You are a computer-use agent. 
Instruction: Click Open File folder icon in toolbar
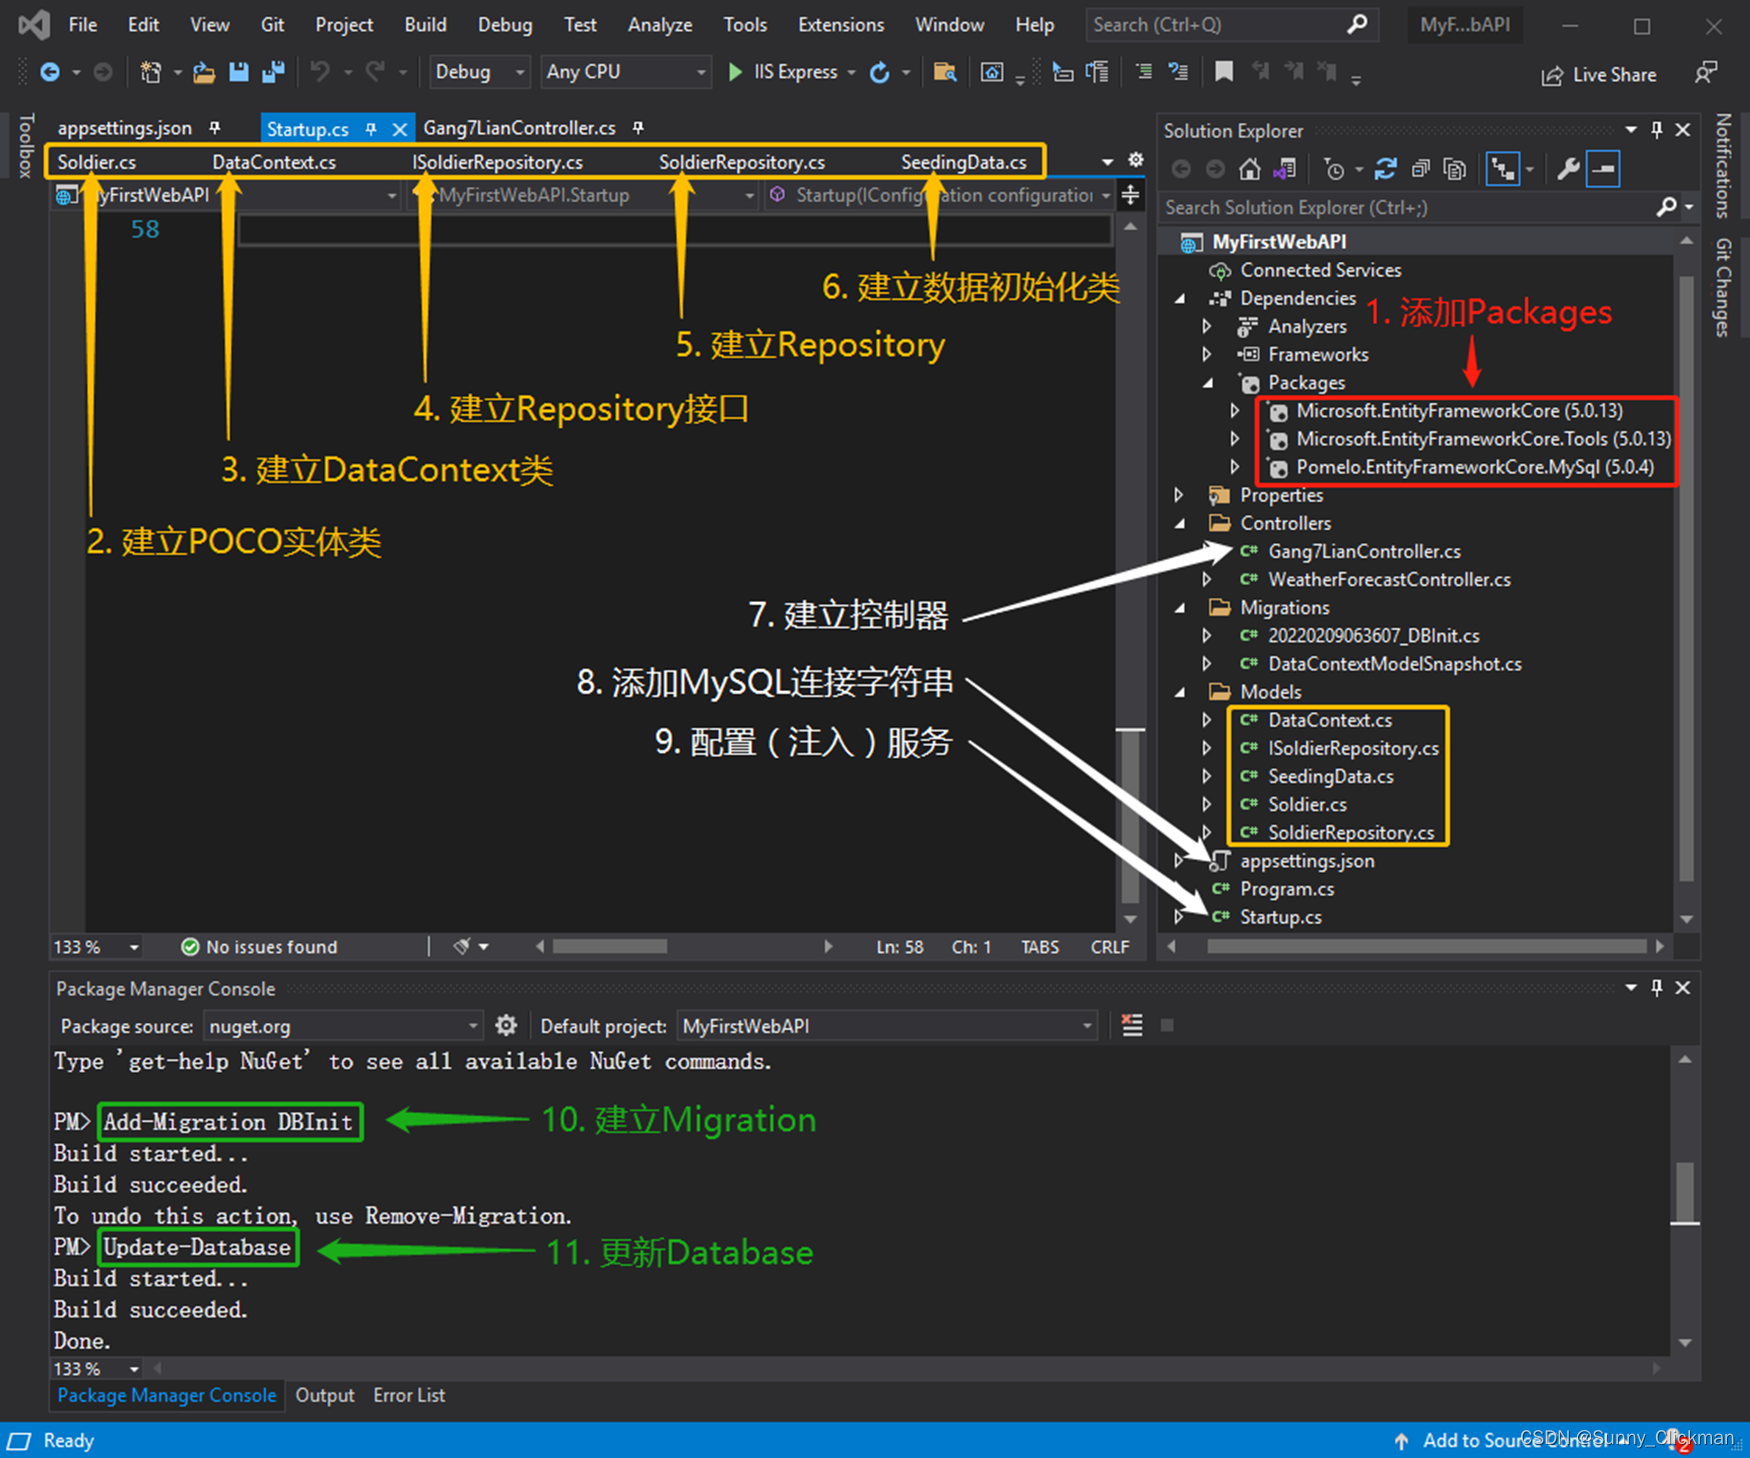204,72
